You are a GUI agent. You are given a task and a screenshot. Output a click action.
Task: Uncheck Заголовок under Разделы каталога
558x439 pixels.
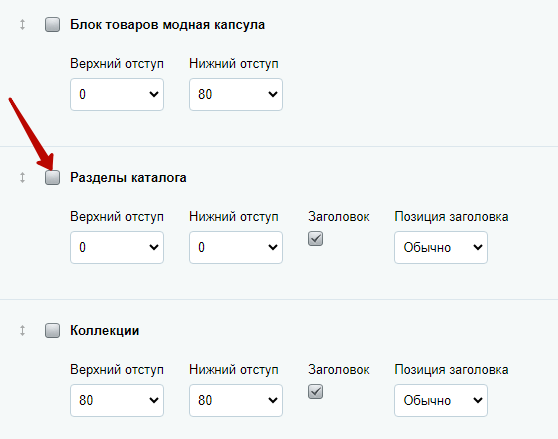coord(315,239)
